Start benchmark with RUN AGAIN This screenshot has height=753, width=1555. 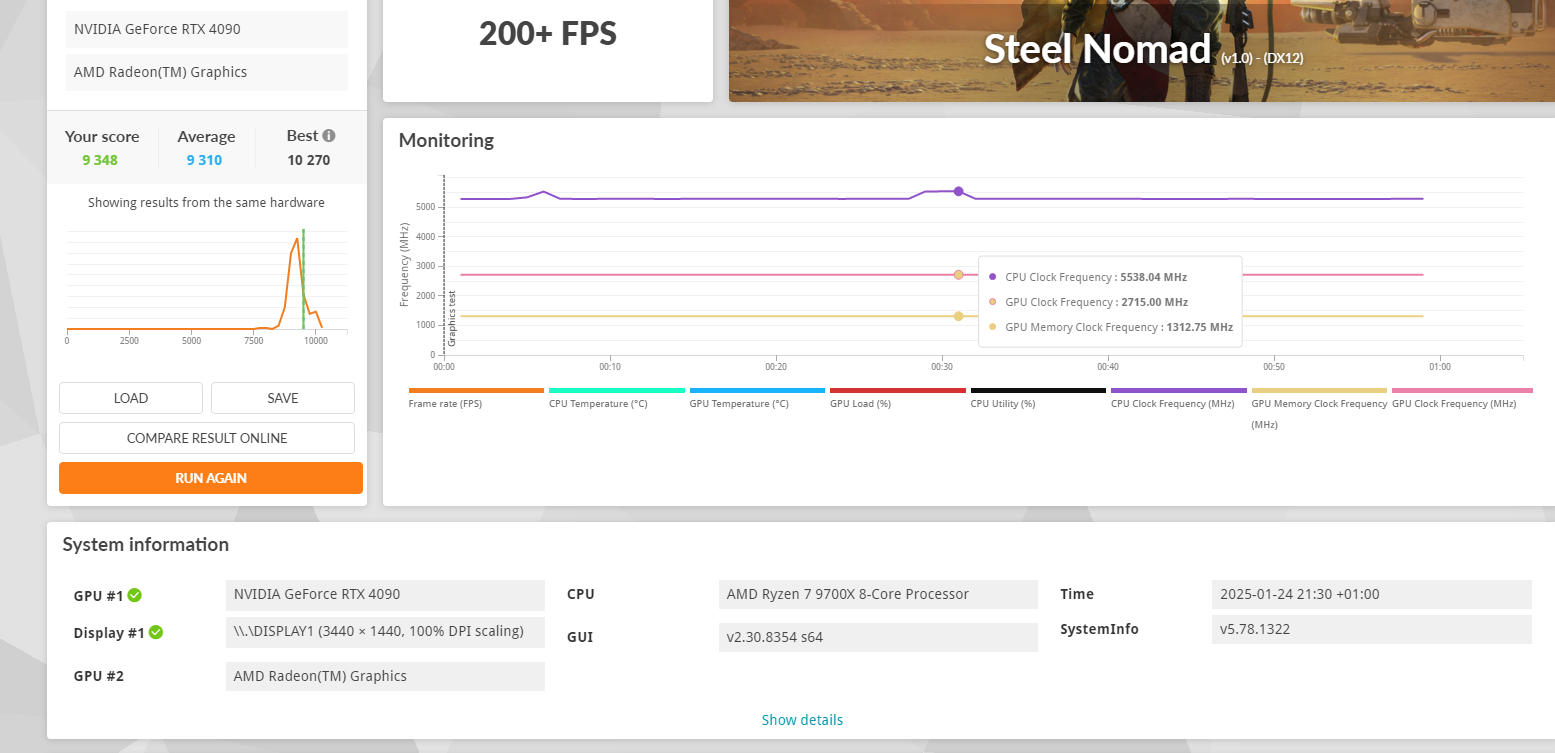pyautogui.click(x=211, y=478)
